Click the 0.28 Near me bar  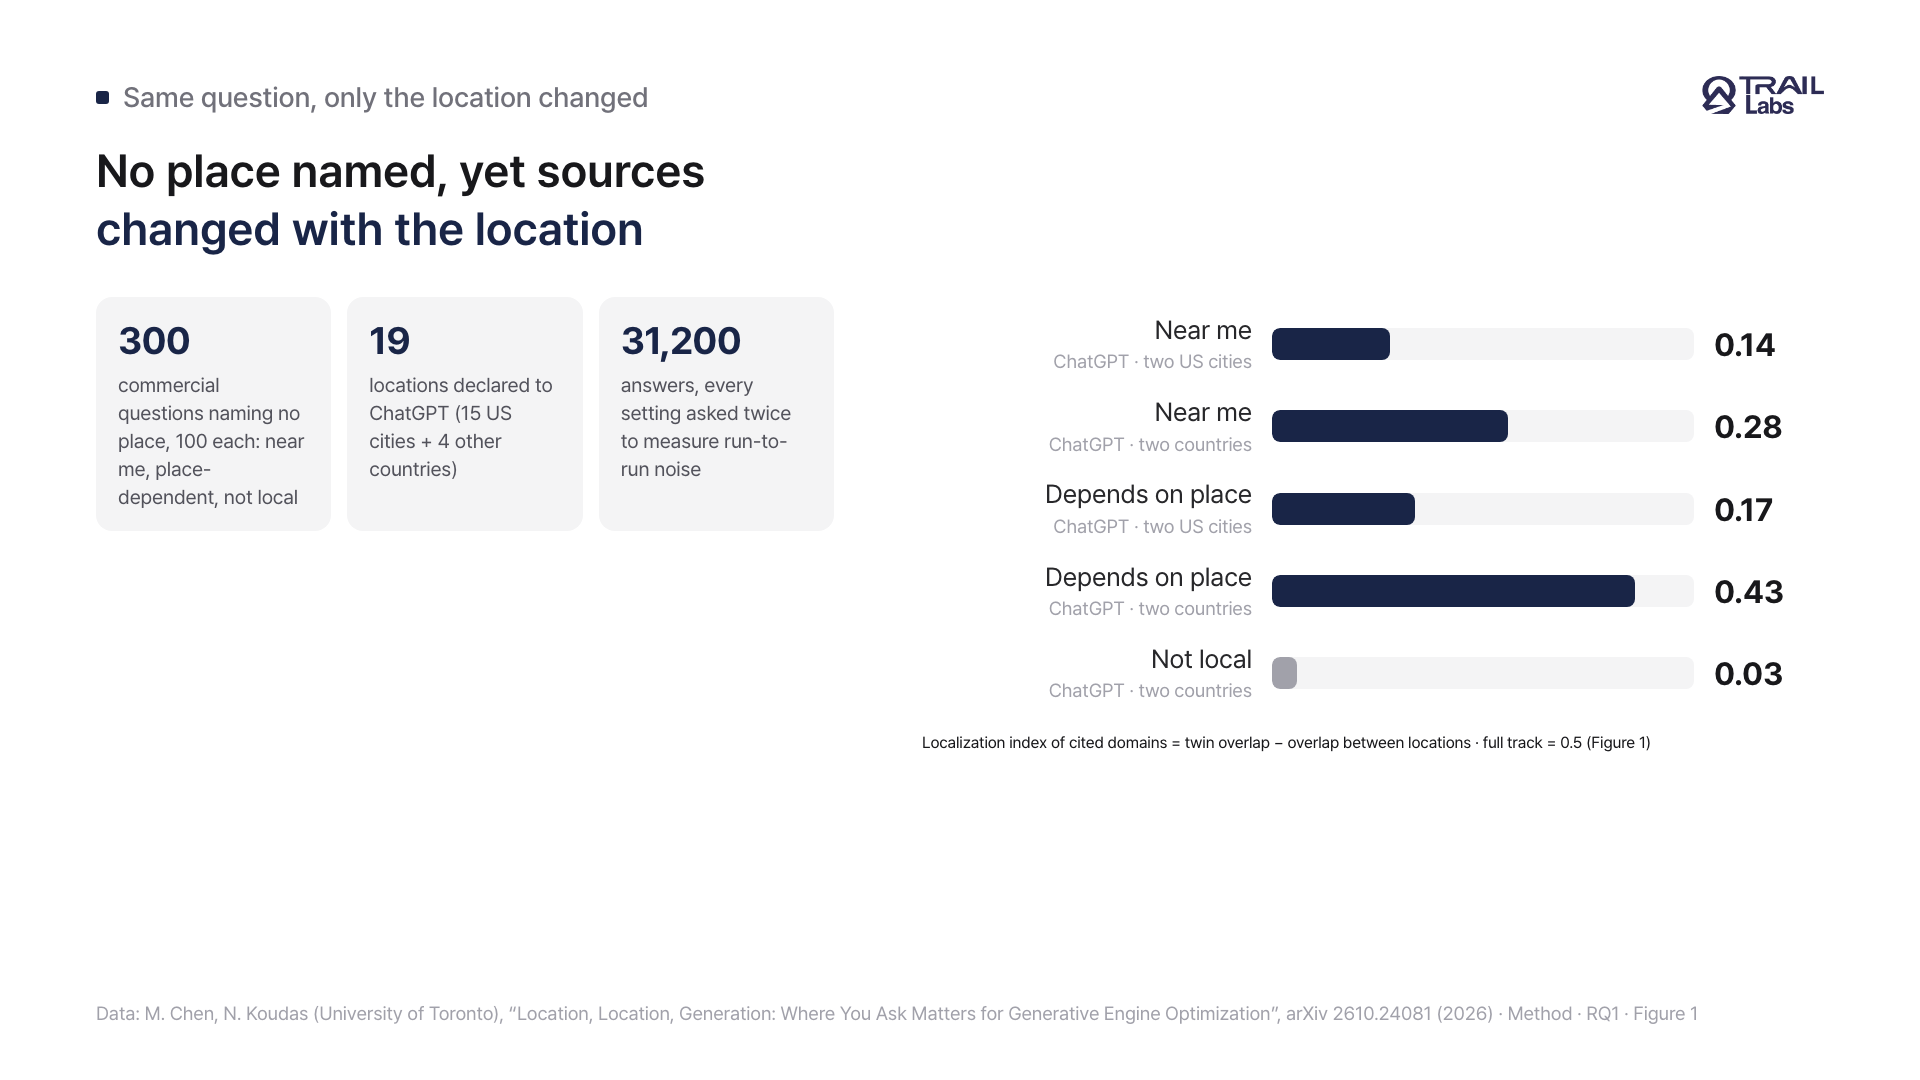1390,426
